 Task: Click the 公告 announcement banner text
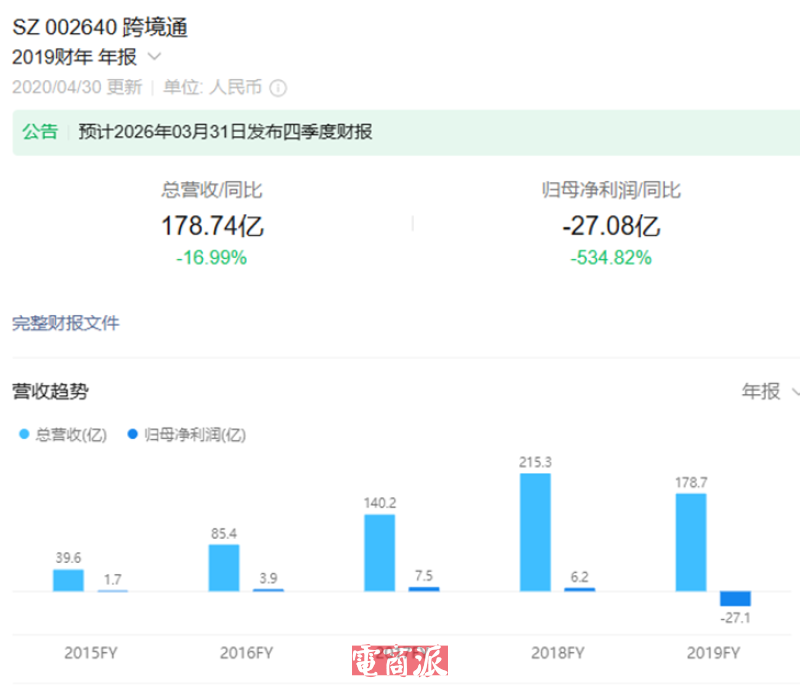pyautogui.click(x=225, y=132)
